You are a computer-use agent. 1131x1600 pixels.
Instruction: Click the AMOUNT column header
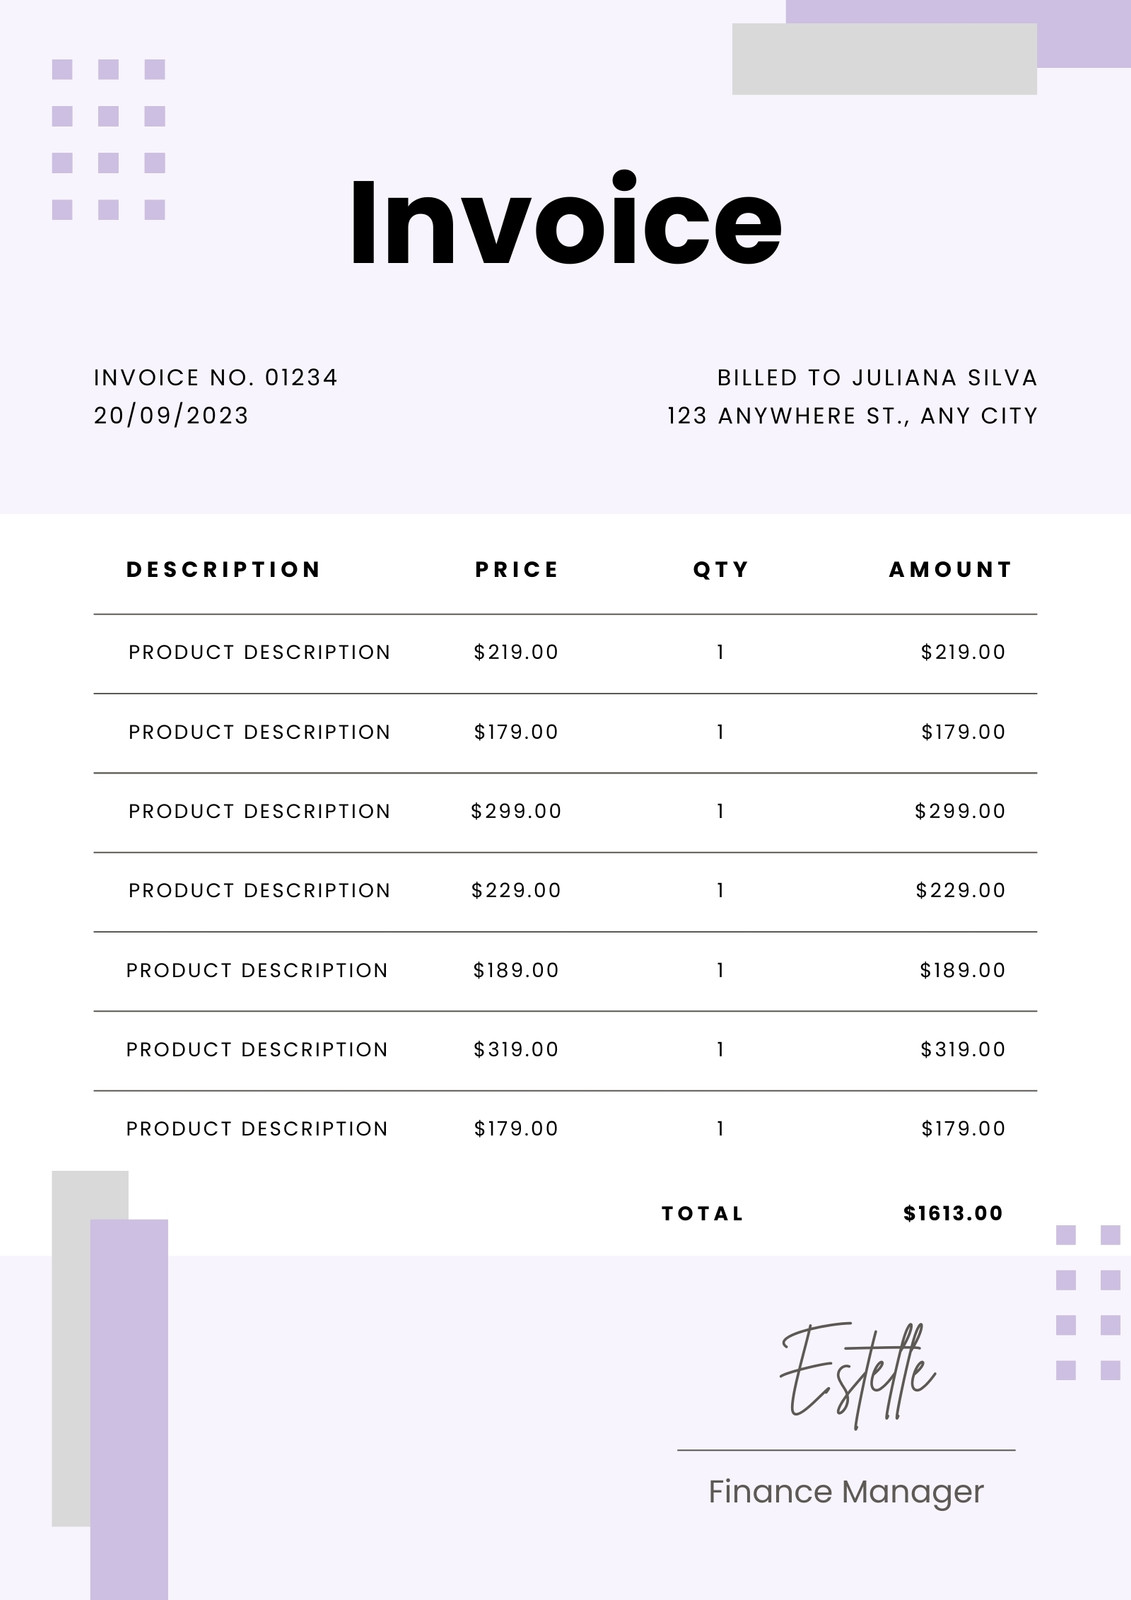950,570
